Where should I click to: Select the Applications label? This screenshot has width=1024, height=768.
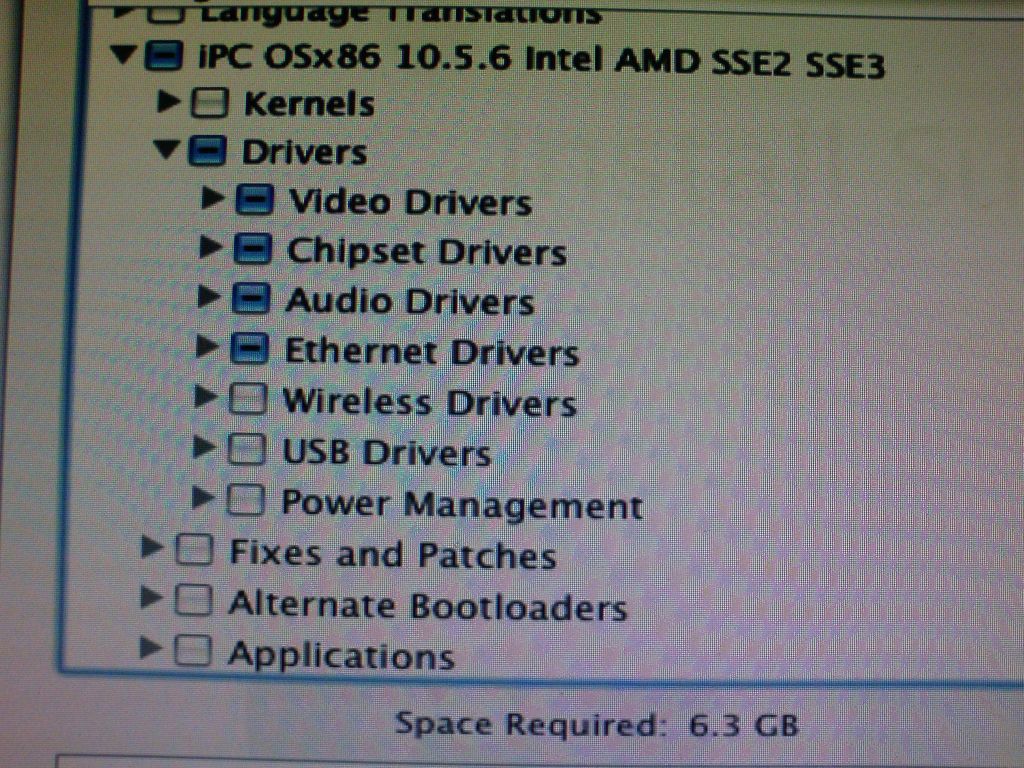pyautogui.click(x=341, y=656)
